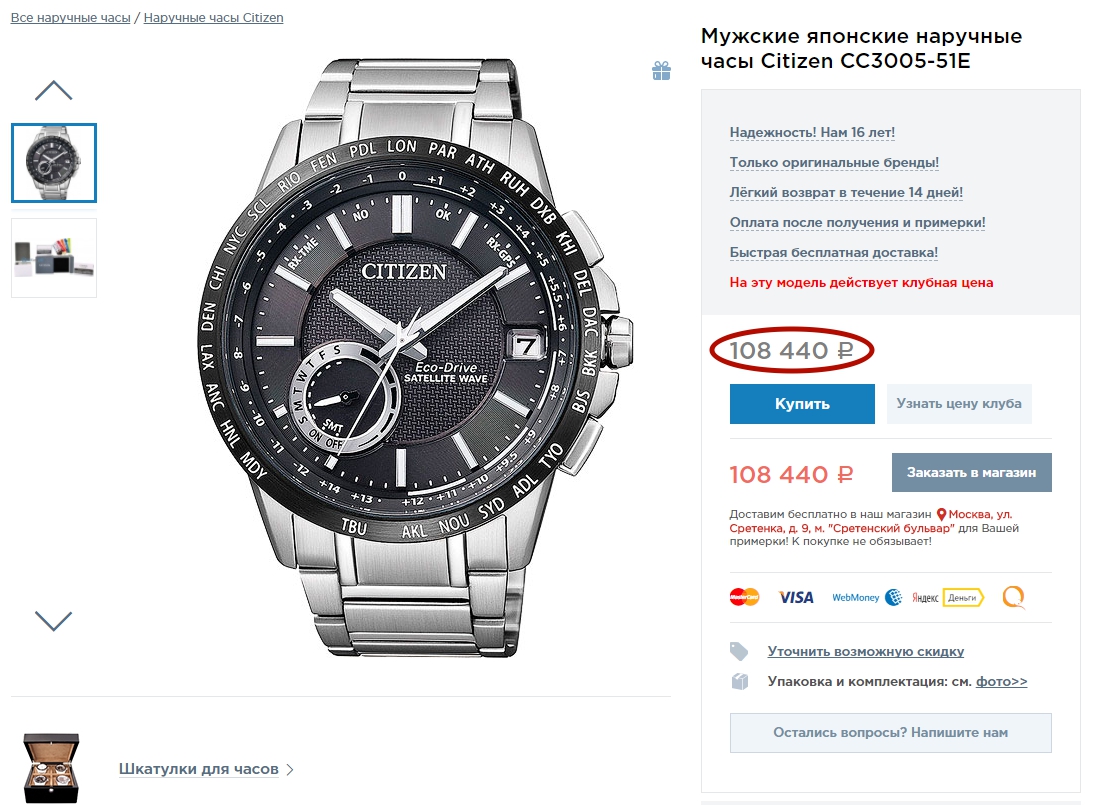Click the gift icon above the watch
The height and width of the screenshot is (805, 1098).
point(661,70)
